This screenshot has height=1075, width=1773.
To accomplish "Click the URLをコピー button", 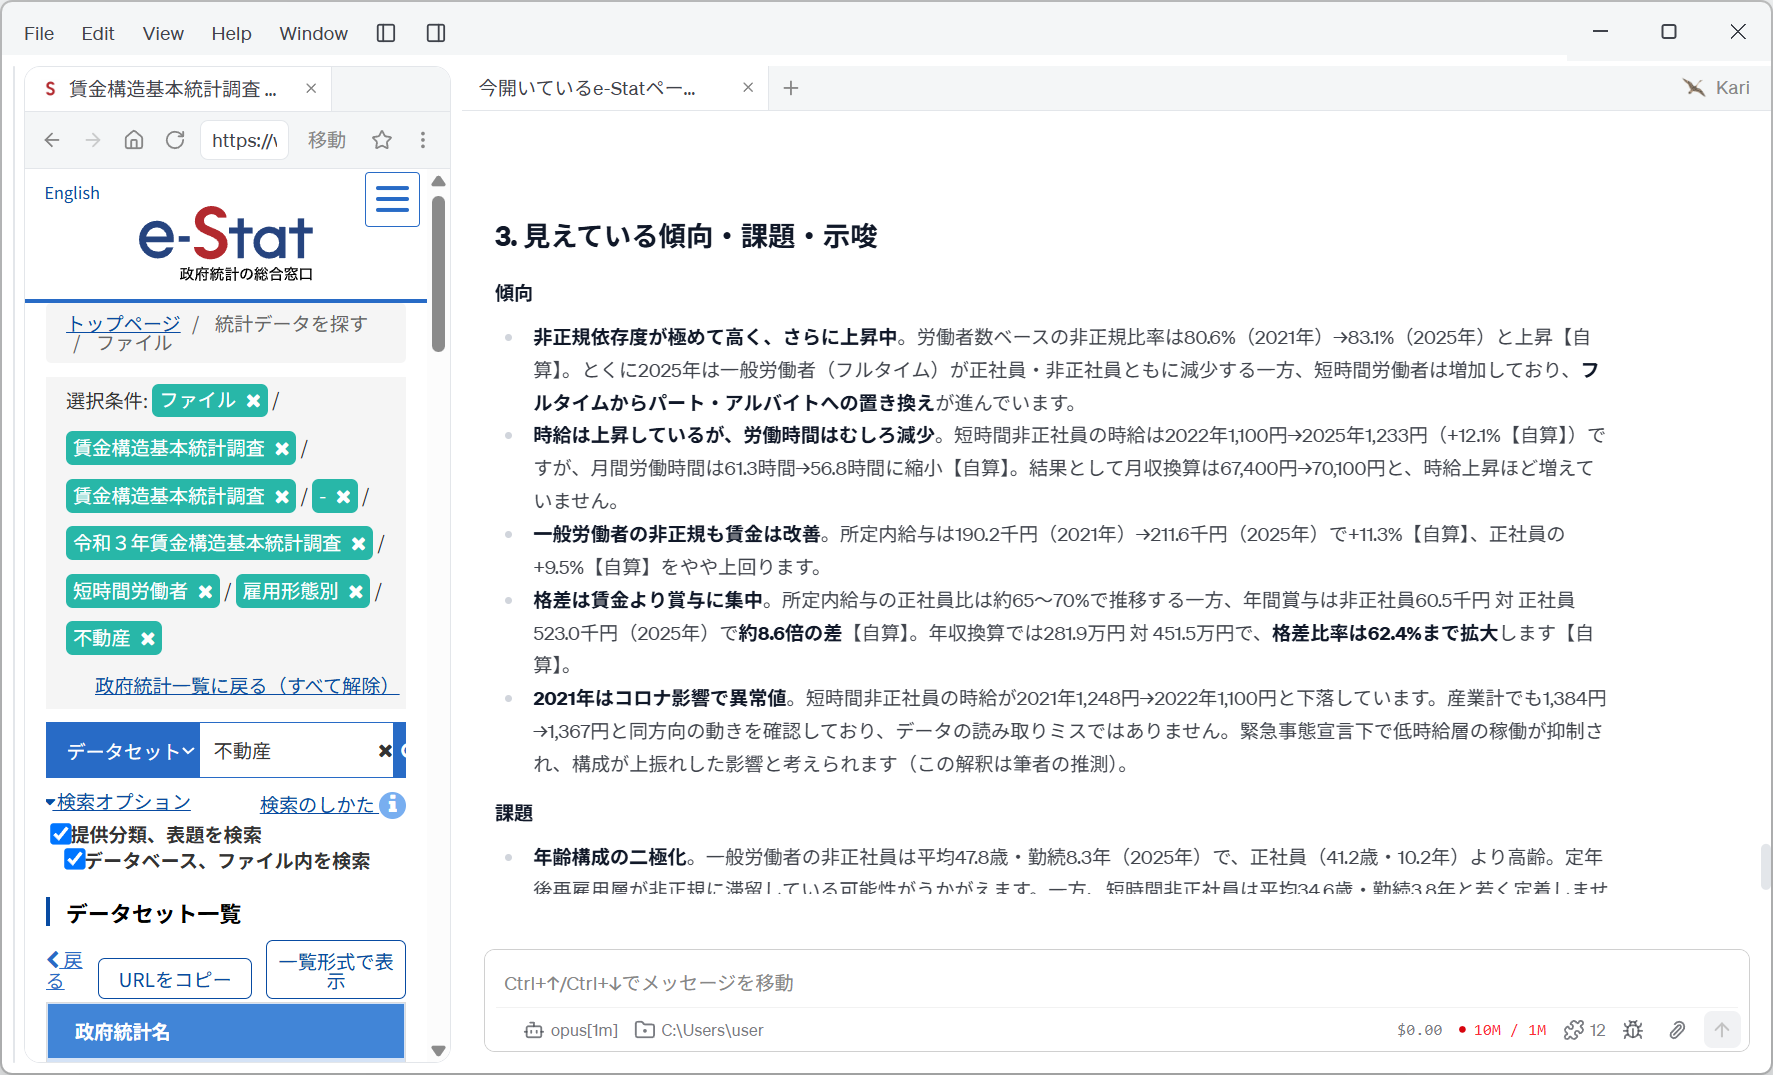I will 175,980.
